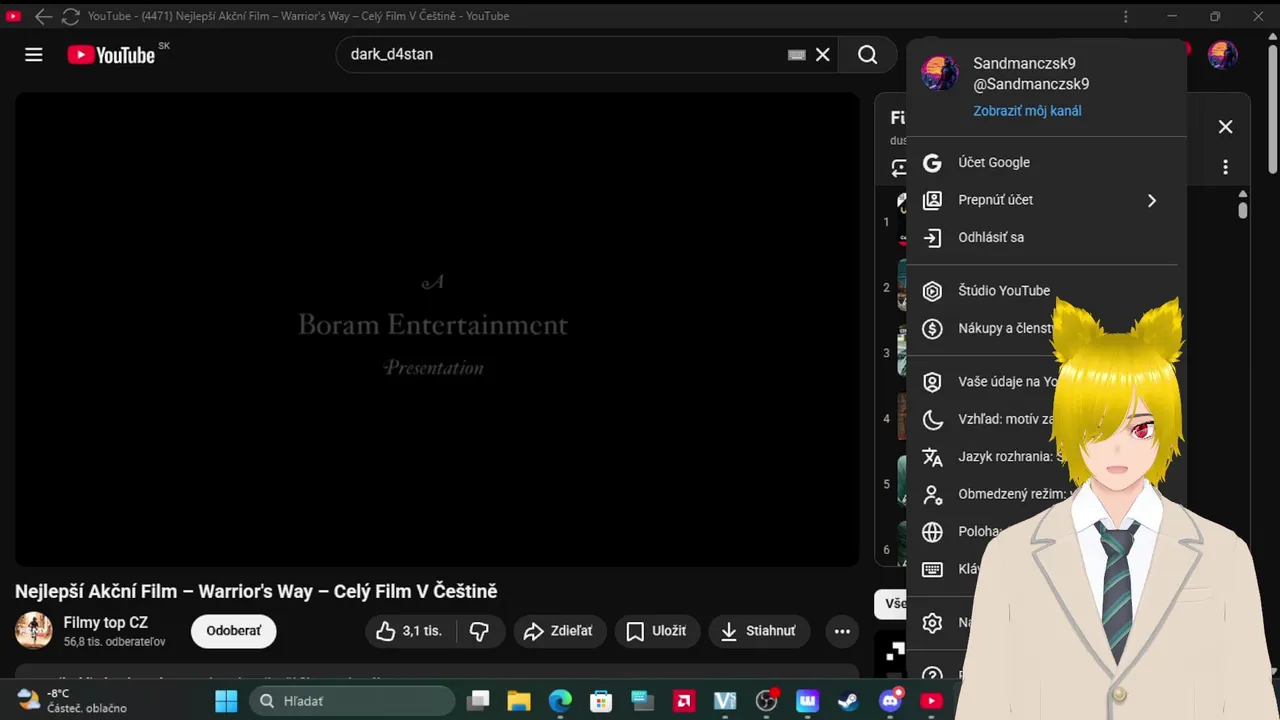Click the account avatar in the top-right corner

coord(1223,55)
